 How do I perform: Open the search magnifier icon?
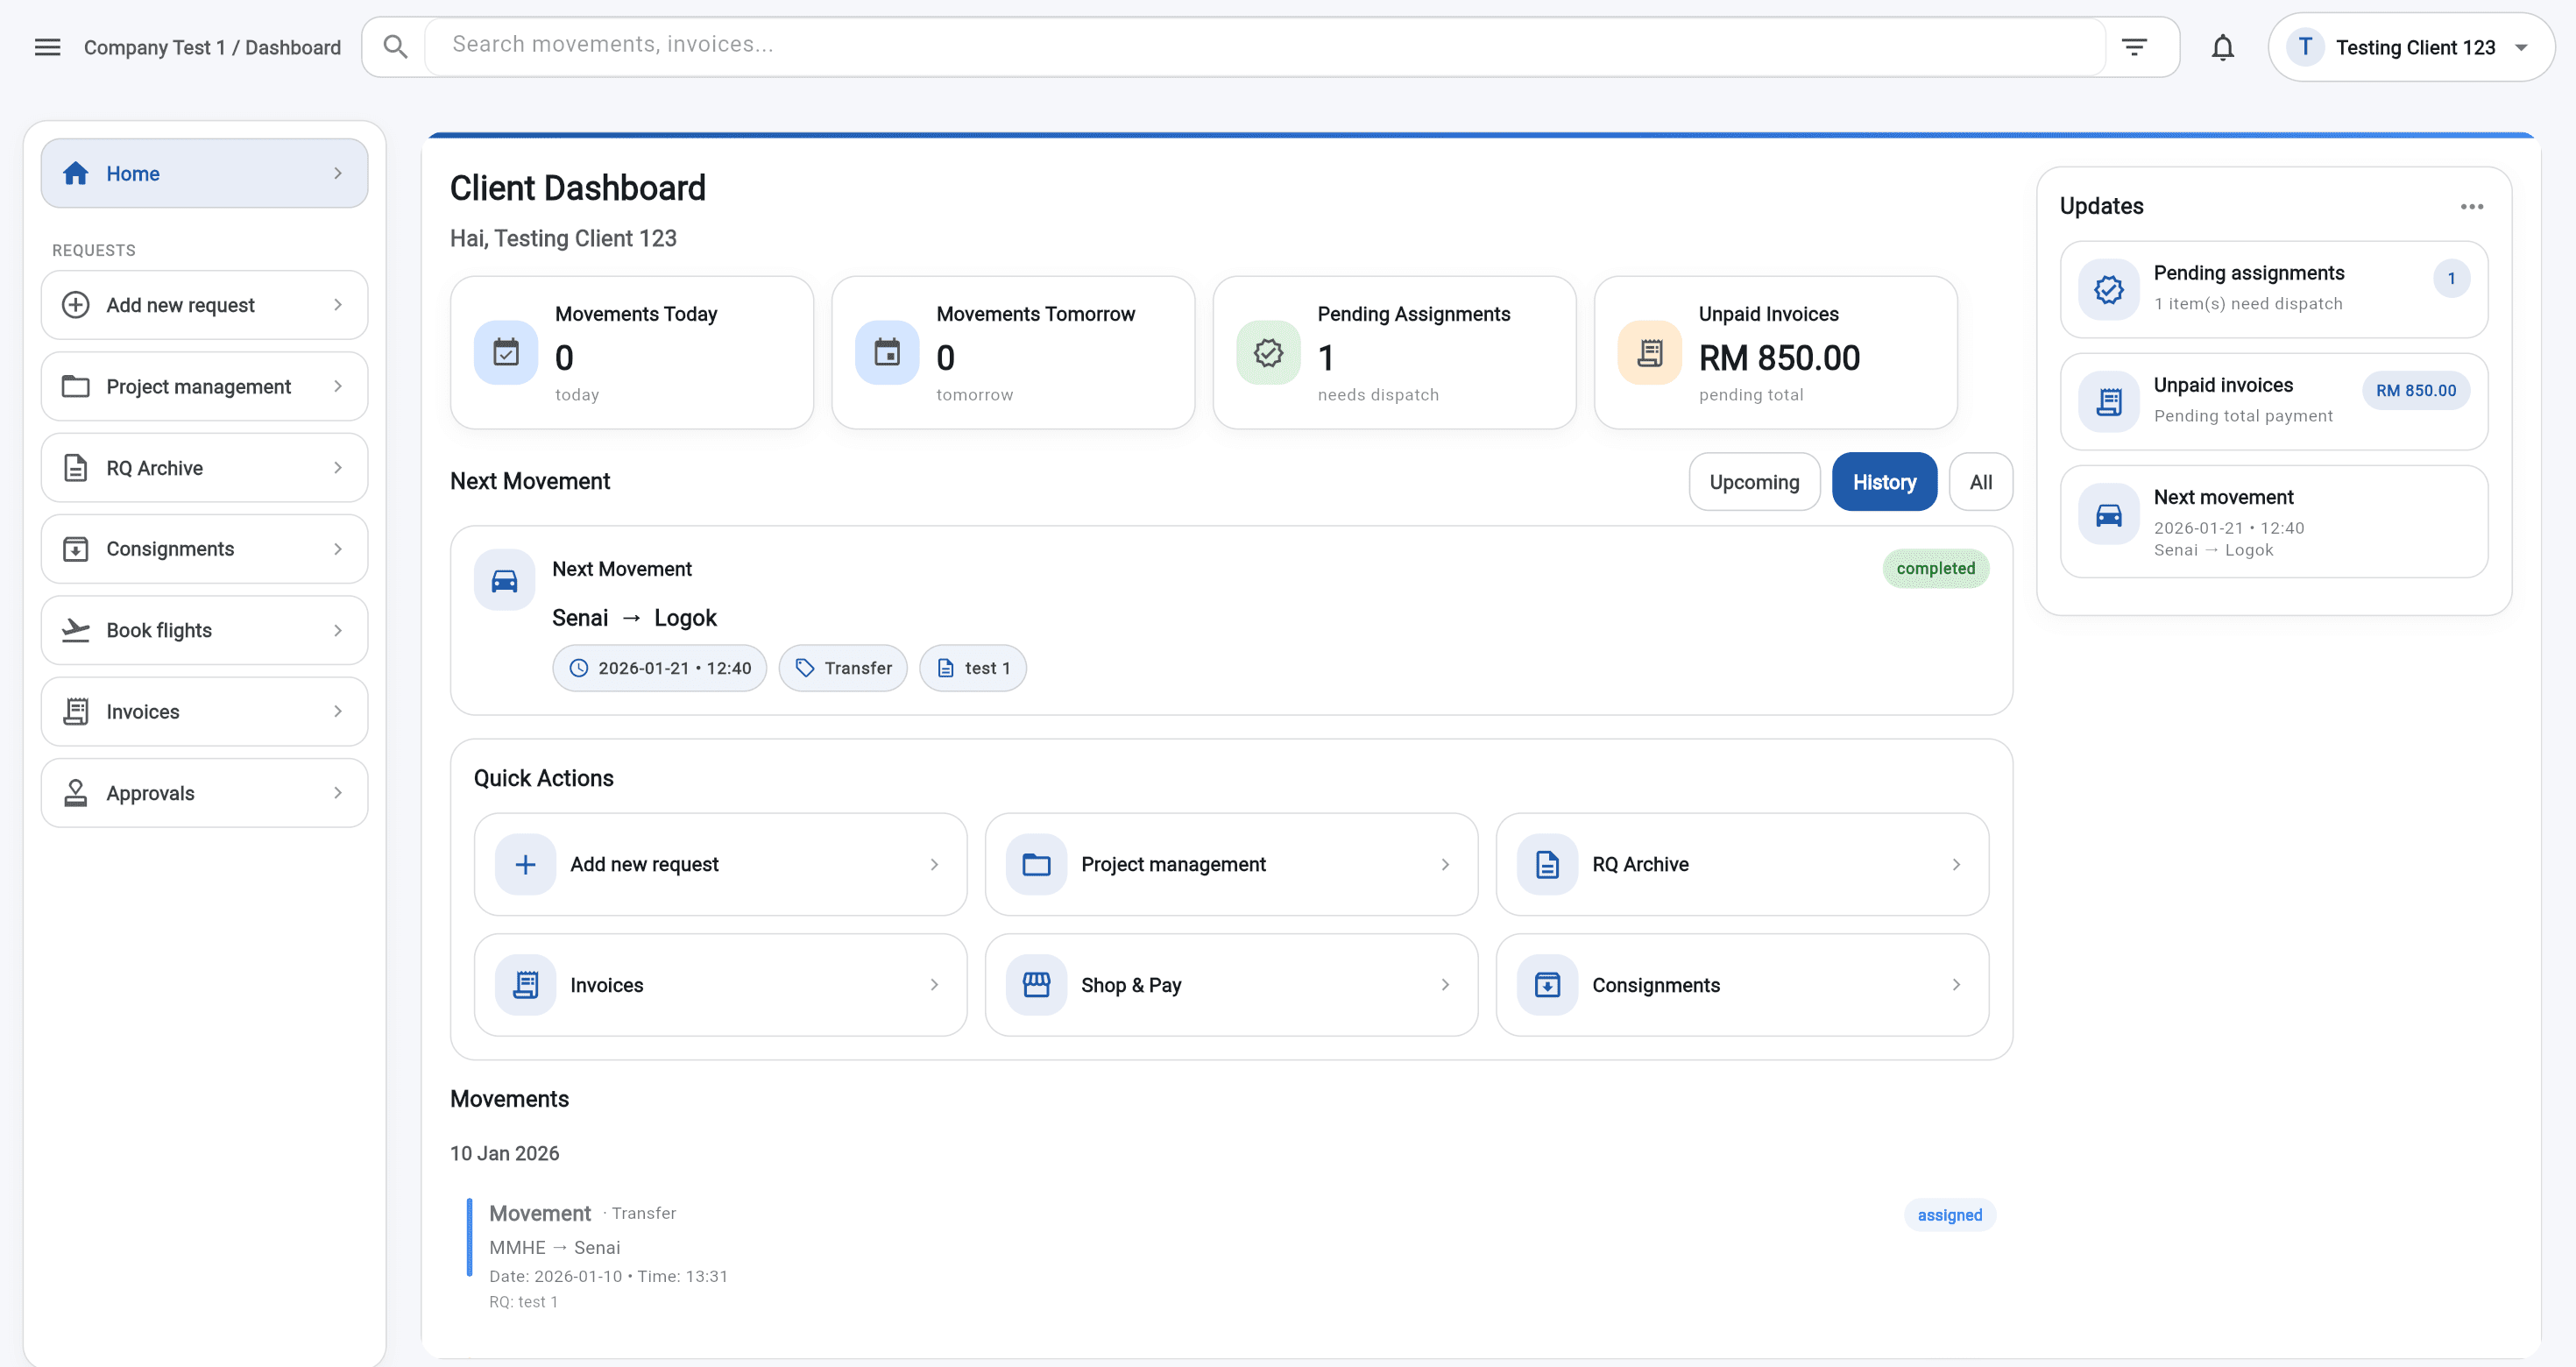394,46
